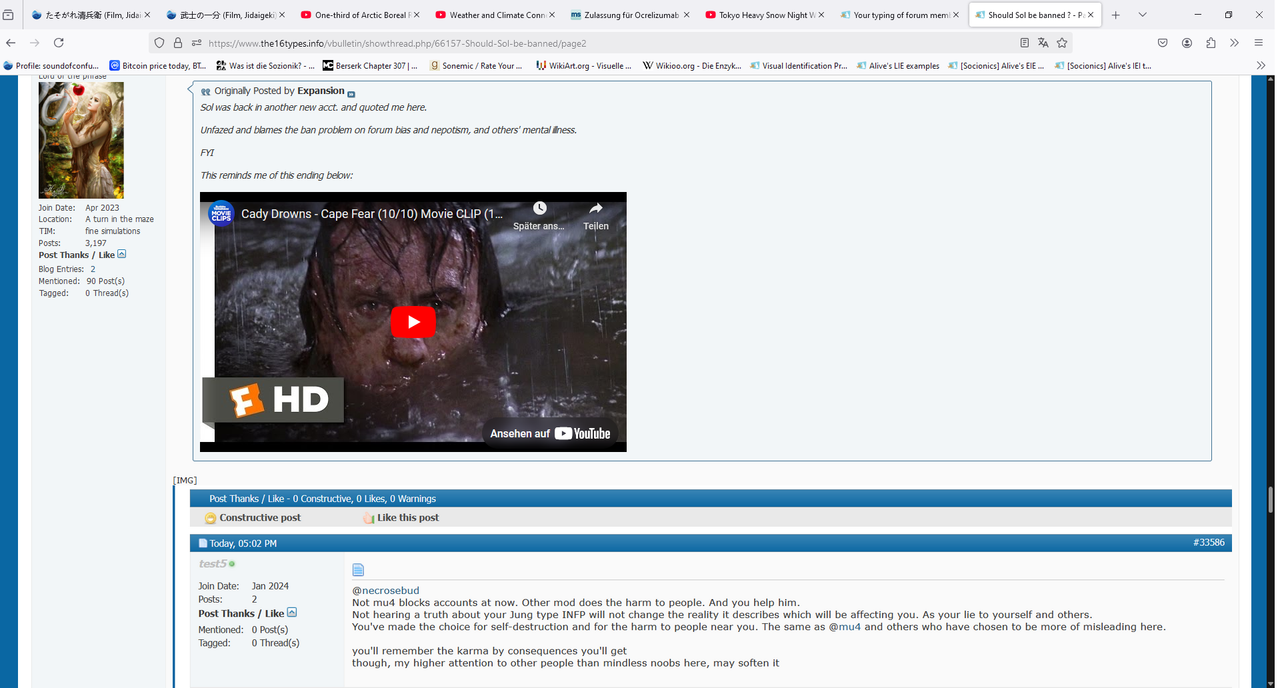Open the list all tabs dropdown
This screenshot has width=1280, height=688.
[1142, 15]
